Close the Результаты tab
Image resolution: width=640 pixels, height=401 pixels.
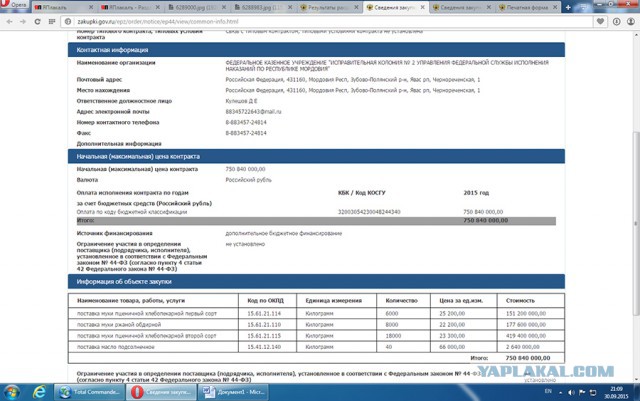(356, 7)
